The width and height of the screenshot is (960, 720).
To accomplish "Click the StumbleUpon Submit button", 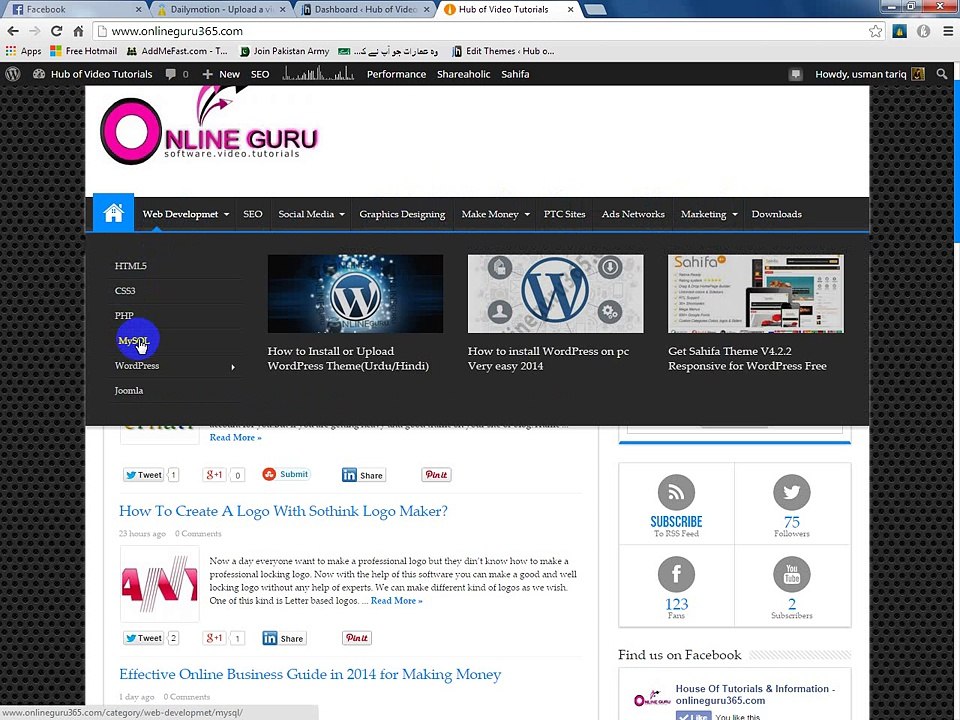I will pyautogui.click(x=286, y=474).
